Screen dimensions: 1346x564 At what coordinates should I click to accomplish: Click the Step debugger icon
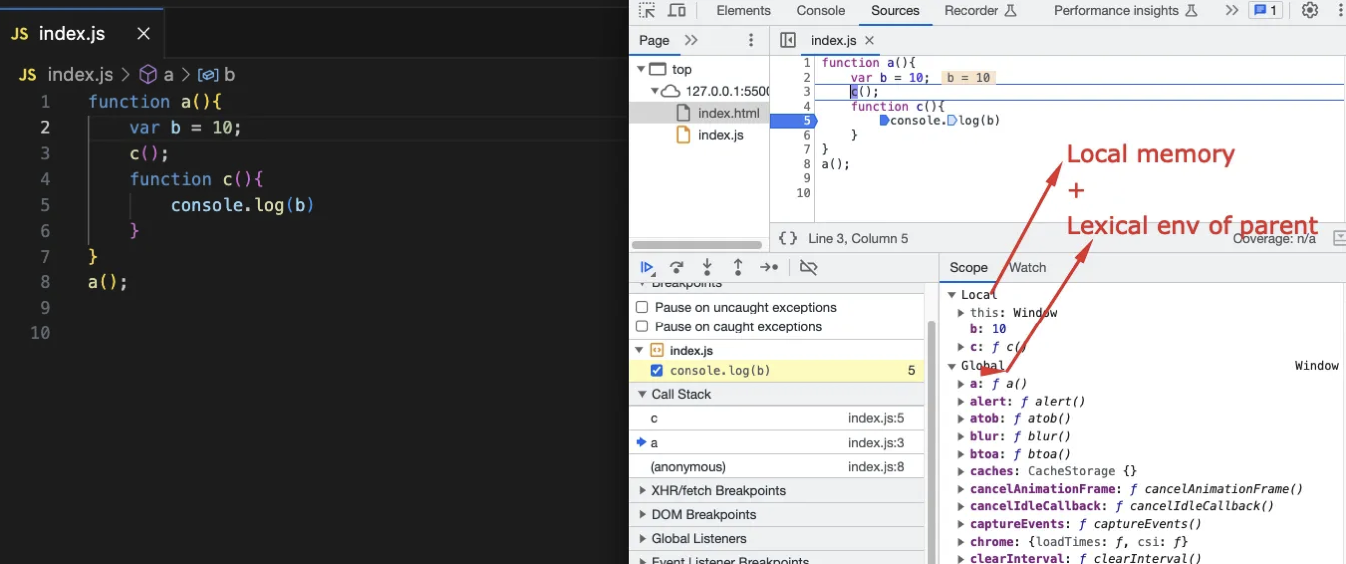[769, 267]
